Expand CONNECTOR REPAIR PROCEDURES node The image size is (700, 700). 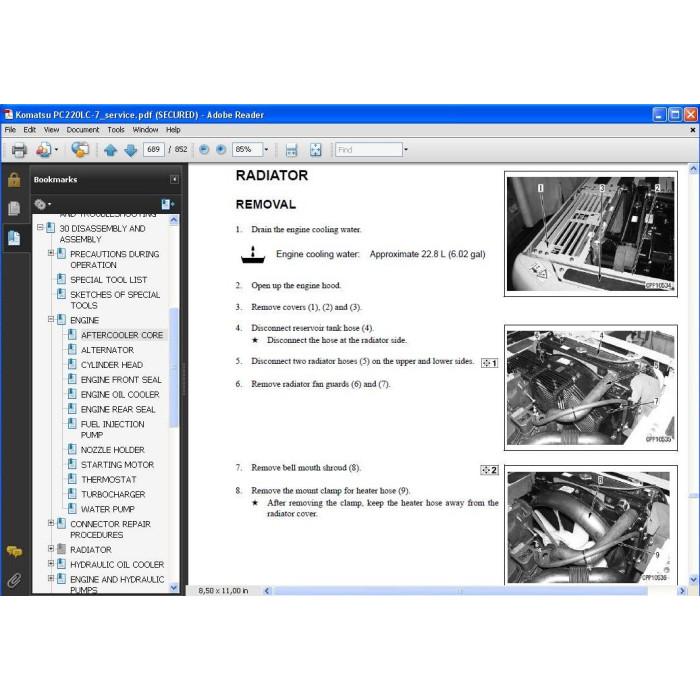(x=51, y=523)
